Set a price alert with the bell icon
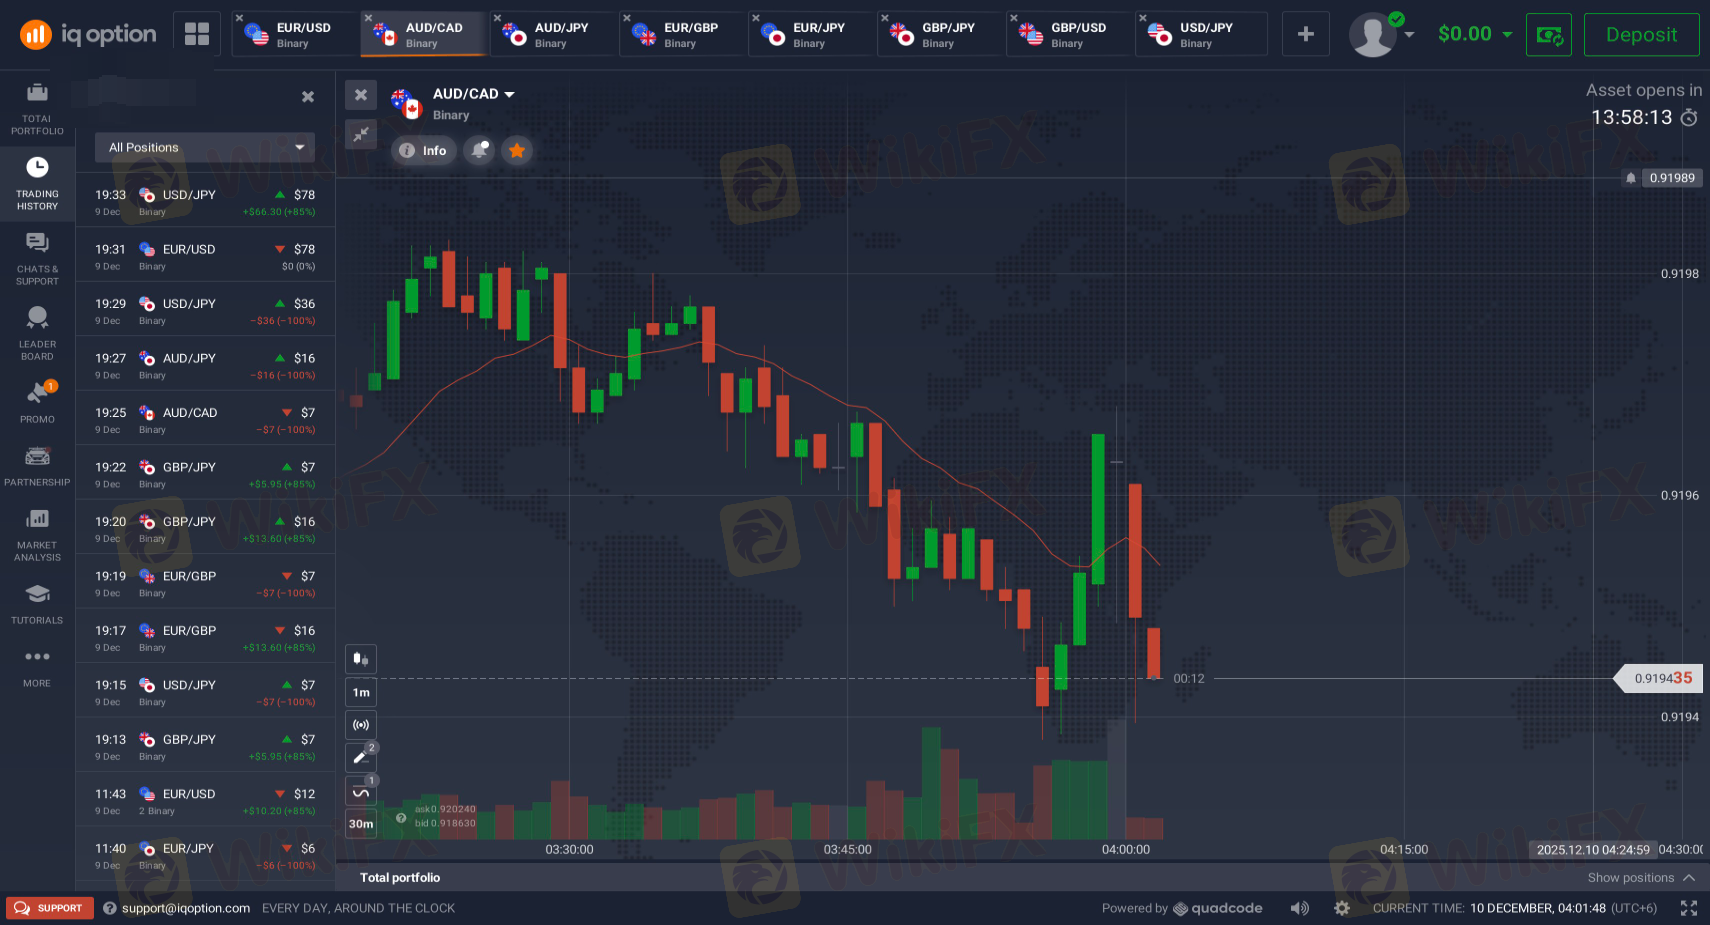 [480, 150]
